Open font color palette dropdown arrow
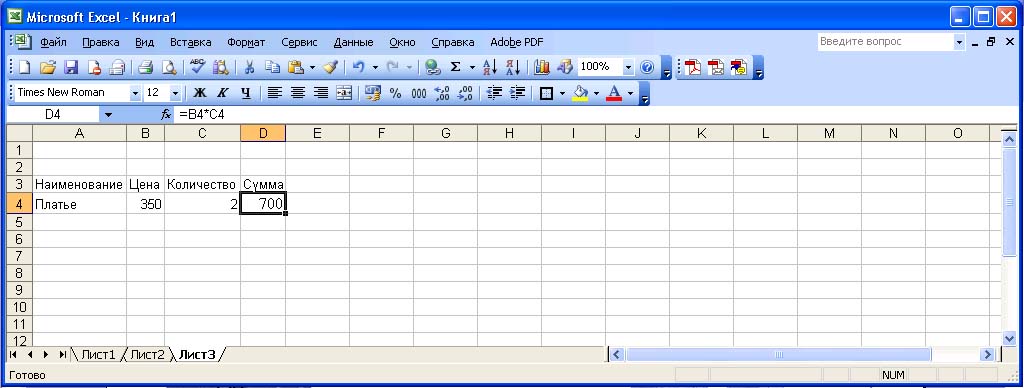The image size is (1024, 388). pyautogui.click(x=630, y=93)
